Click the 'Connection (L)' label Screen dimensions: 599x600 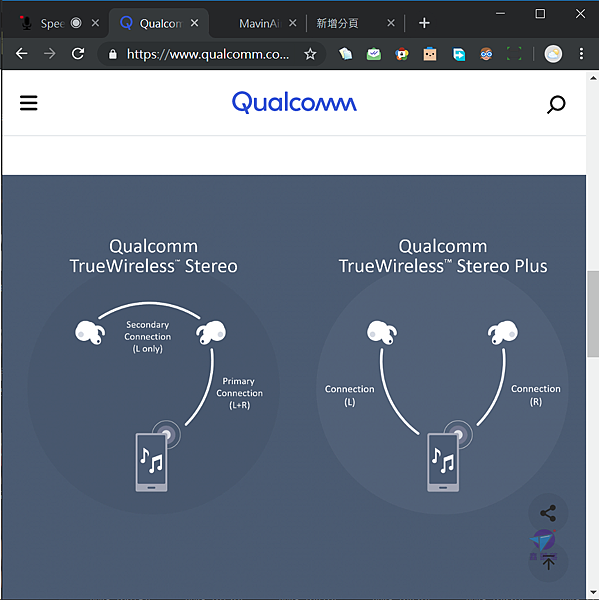349,395
